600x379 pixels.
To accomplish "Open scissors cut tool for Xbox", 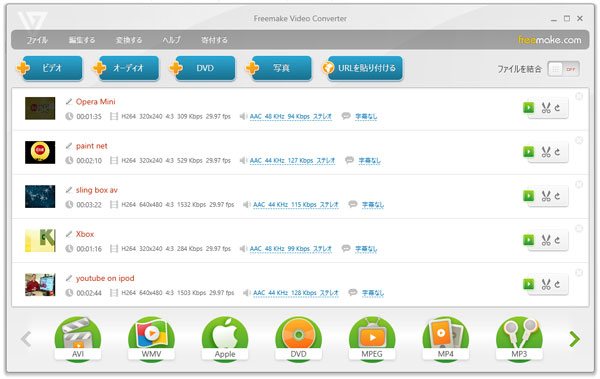I will [x=546, y=240].
